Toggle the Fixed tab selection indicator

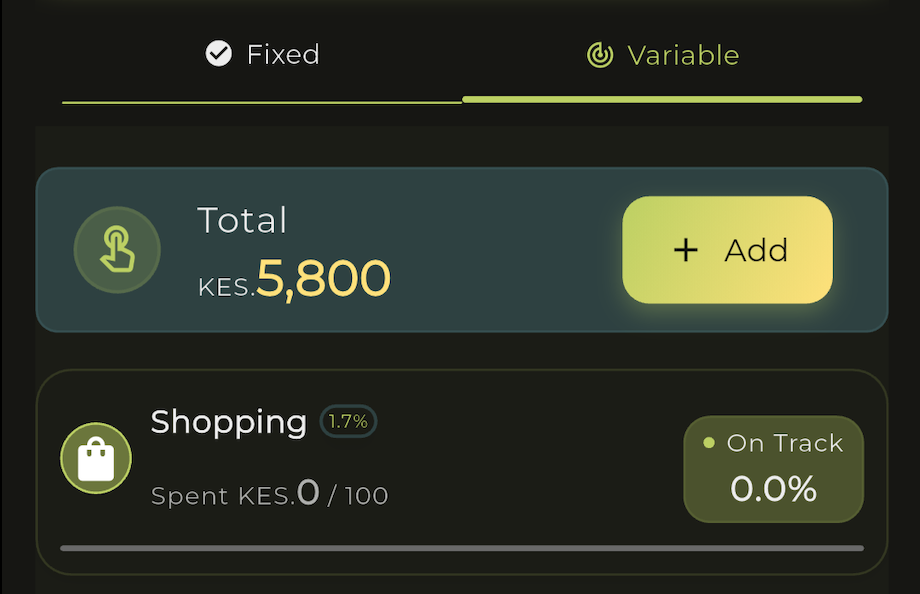pyautogui.click(x=261, y=99)
